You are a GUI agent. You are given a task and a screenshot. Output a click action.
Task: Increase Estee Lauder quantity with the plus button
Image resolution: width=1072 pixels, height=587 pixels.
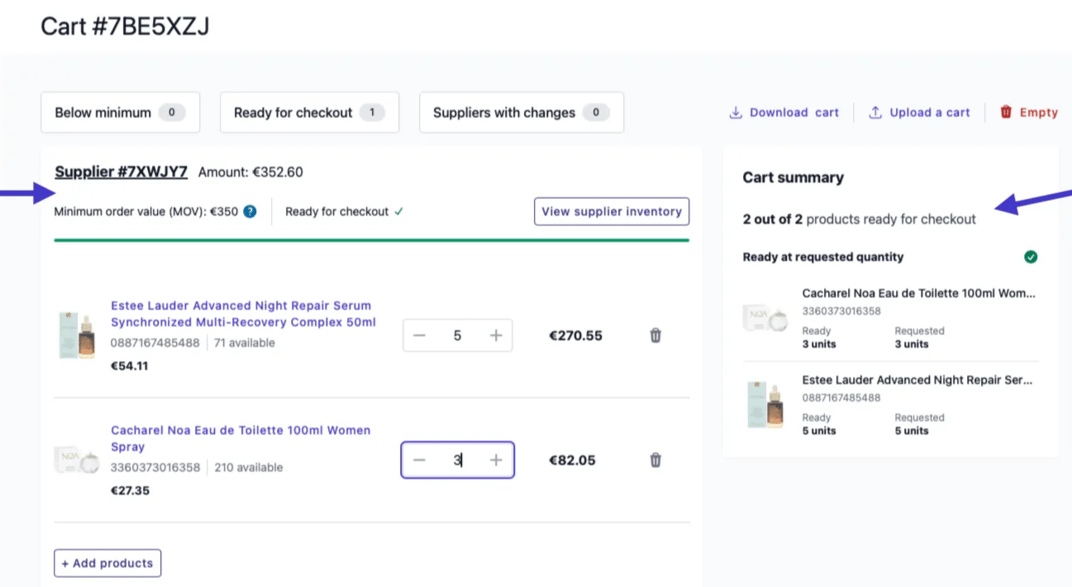pyautogui.click(x=495, y=335)
